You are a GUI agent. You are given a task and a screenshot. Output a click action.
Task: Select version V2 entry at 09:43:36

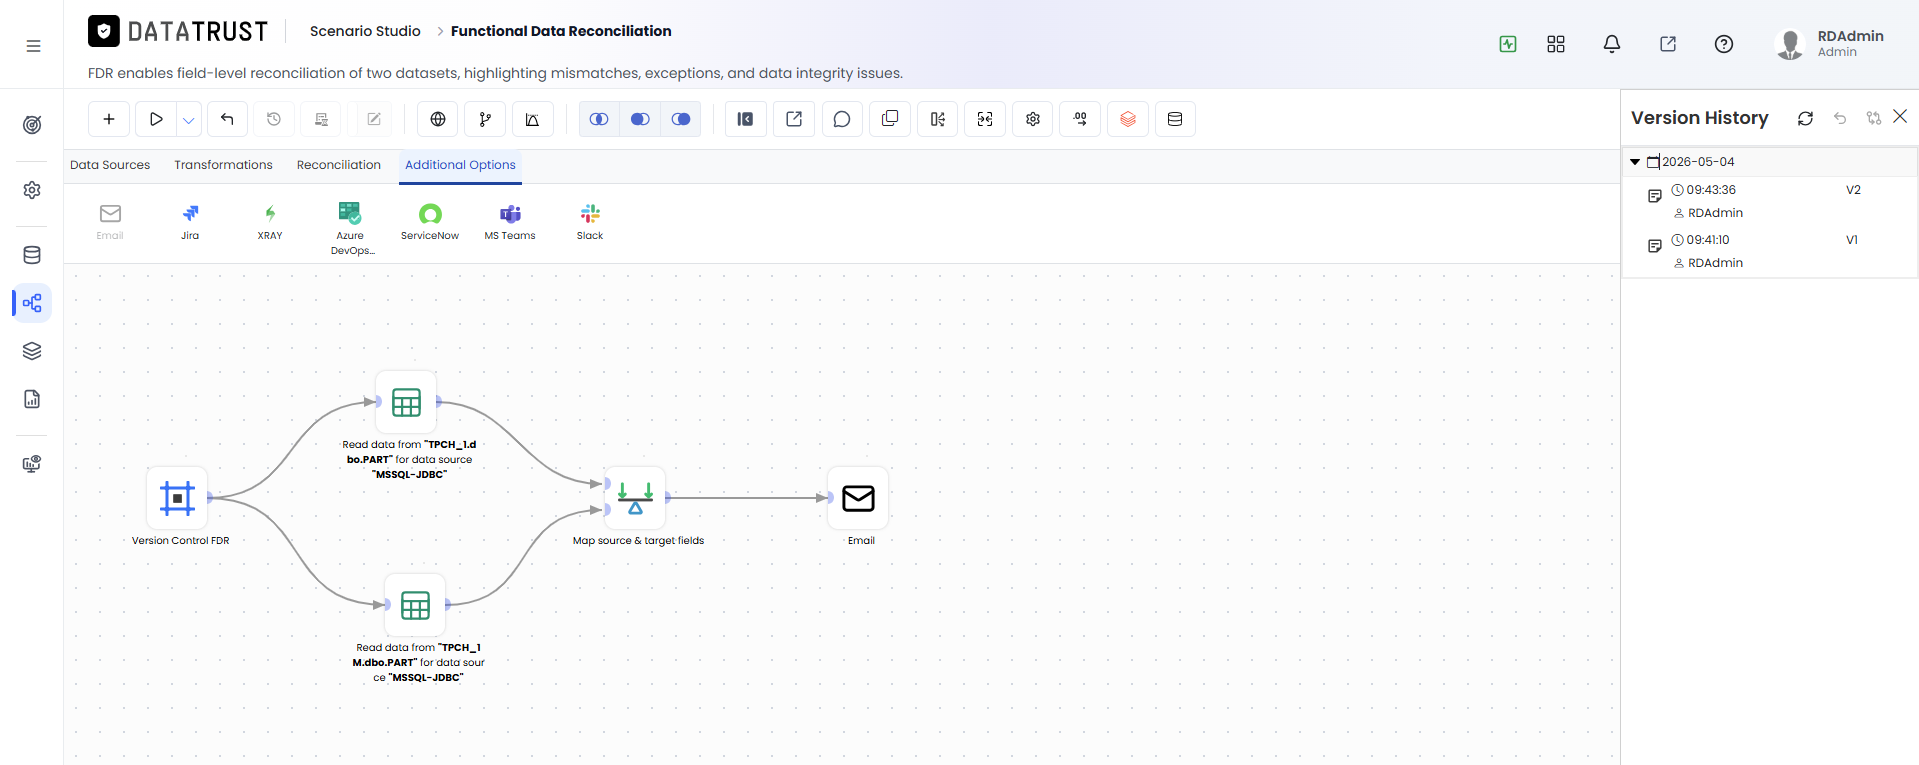click(1768, 201)
